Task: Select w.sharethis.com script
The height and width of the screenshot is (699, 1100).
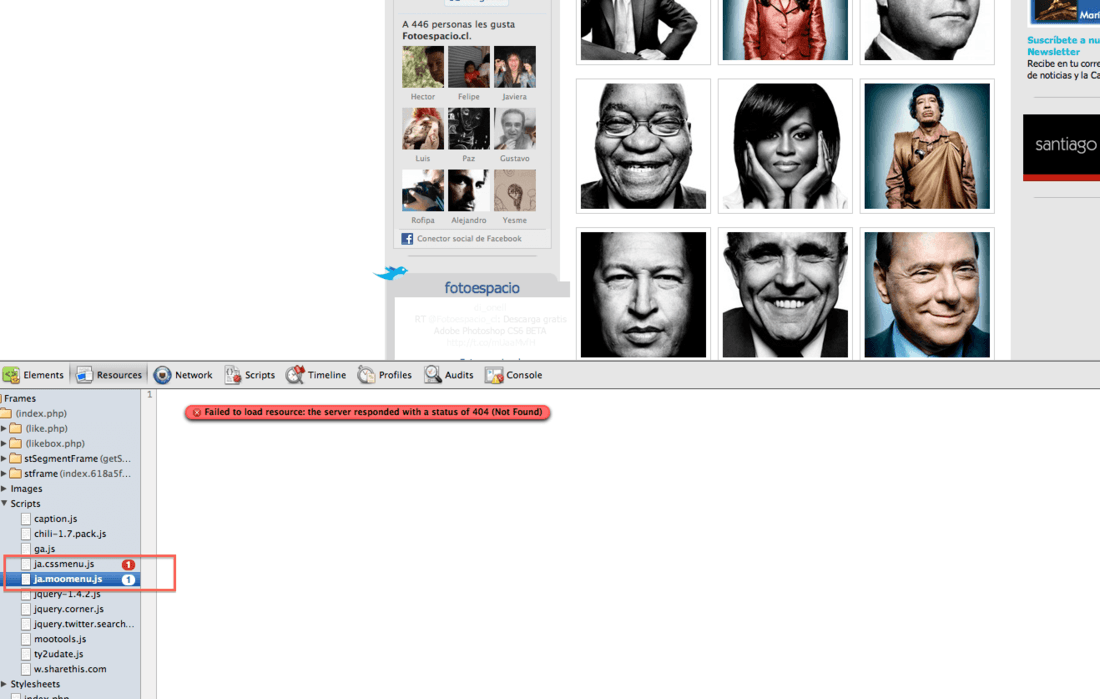Action: (70, 669)
